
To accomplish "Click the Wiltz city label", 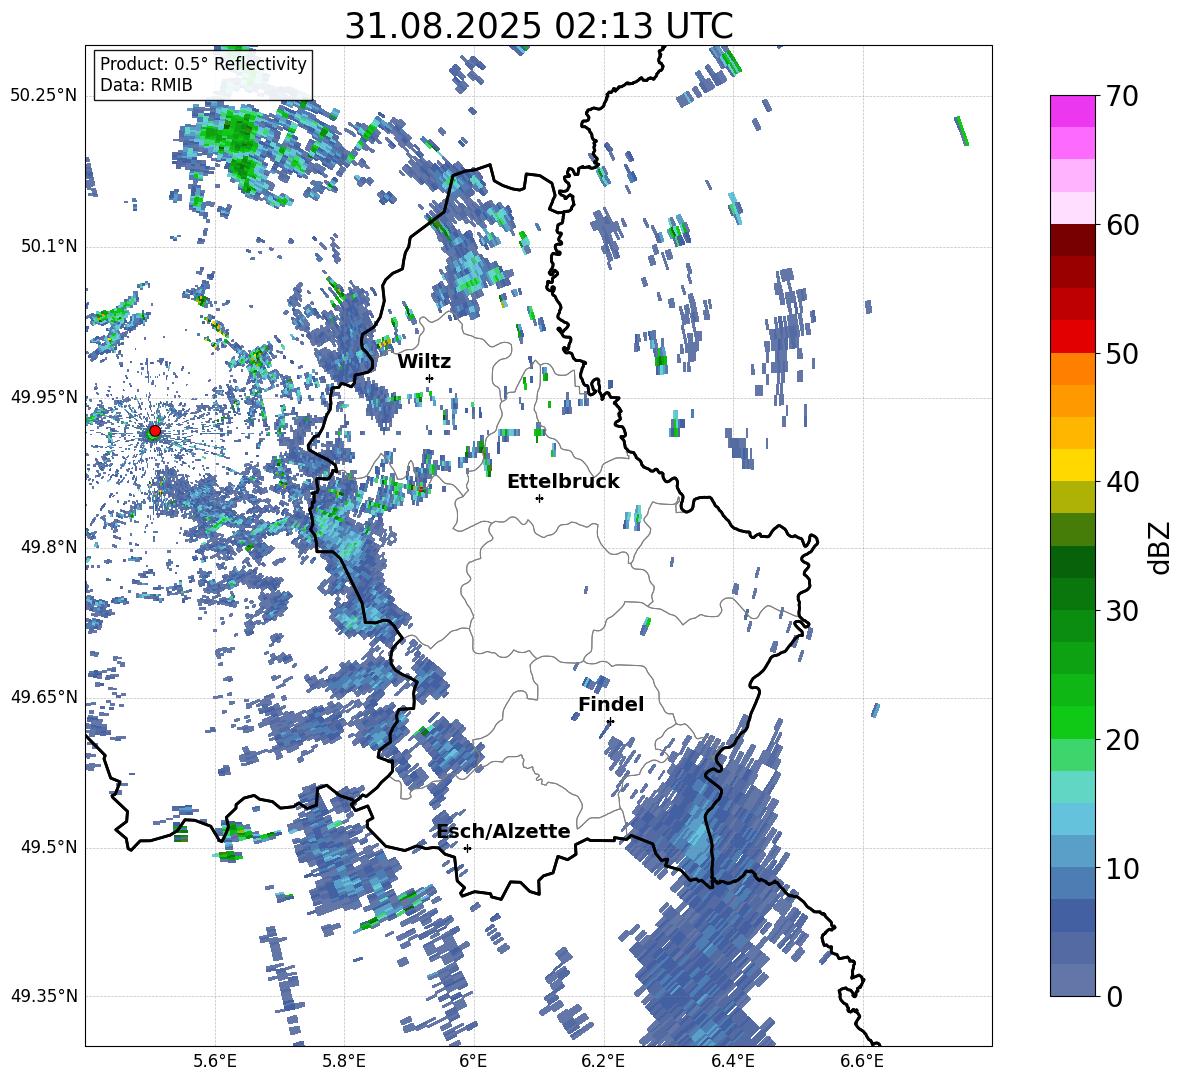I will 424,362.
